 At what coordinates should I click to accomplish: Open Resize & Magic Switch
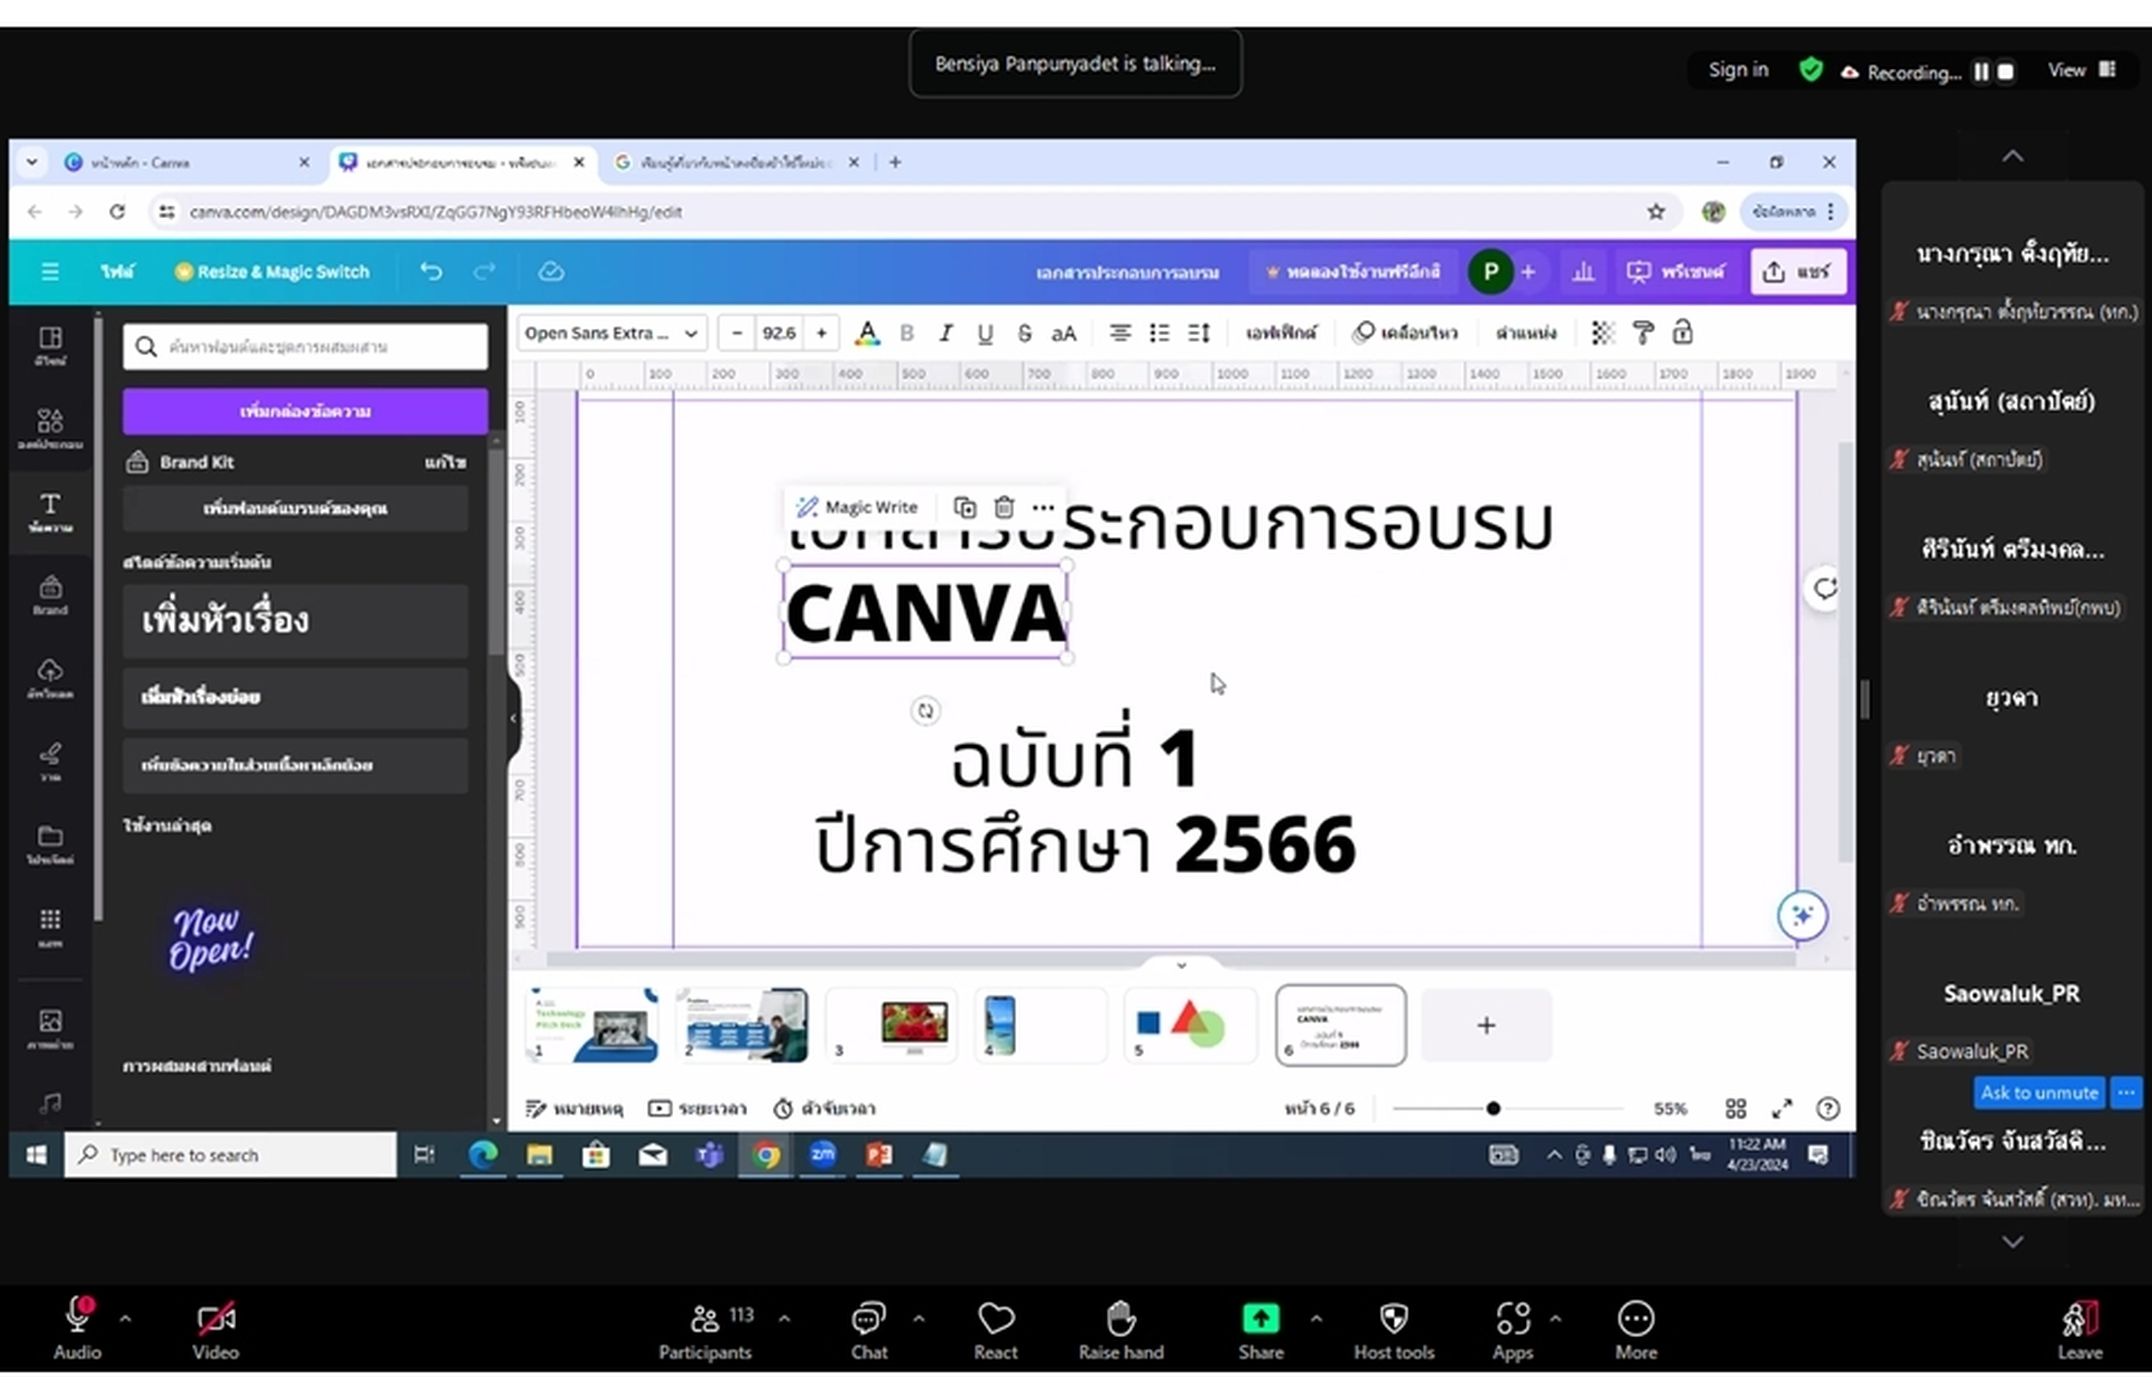(x=272, y=272)
